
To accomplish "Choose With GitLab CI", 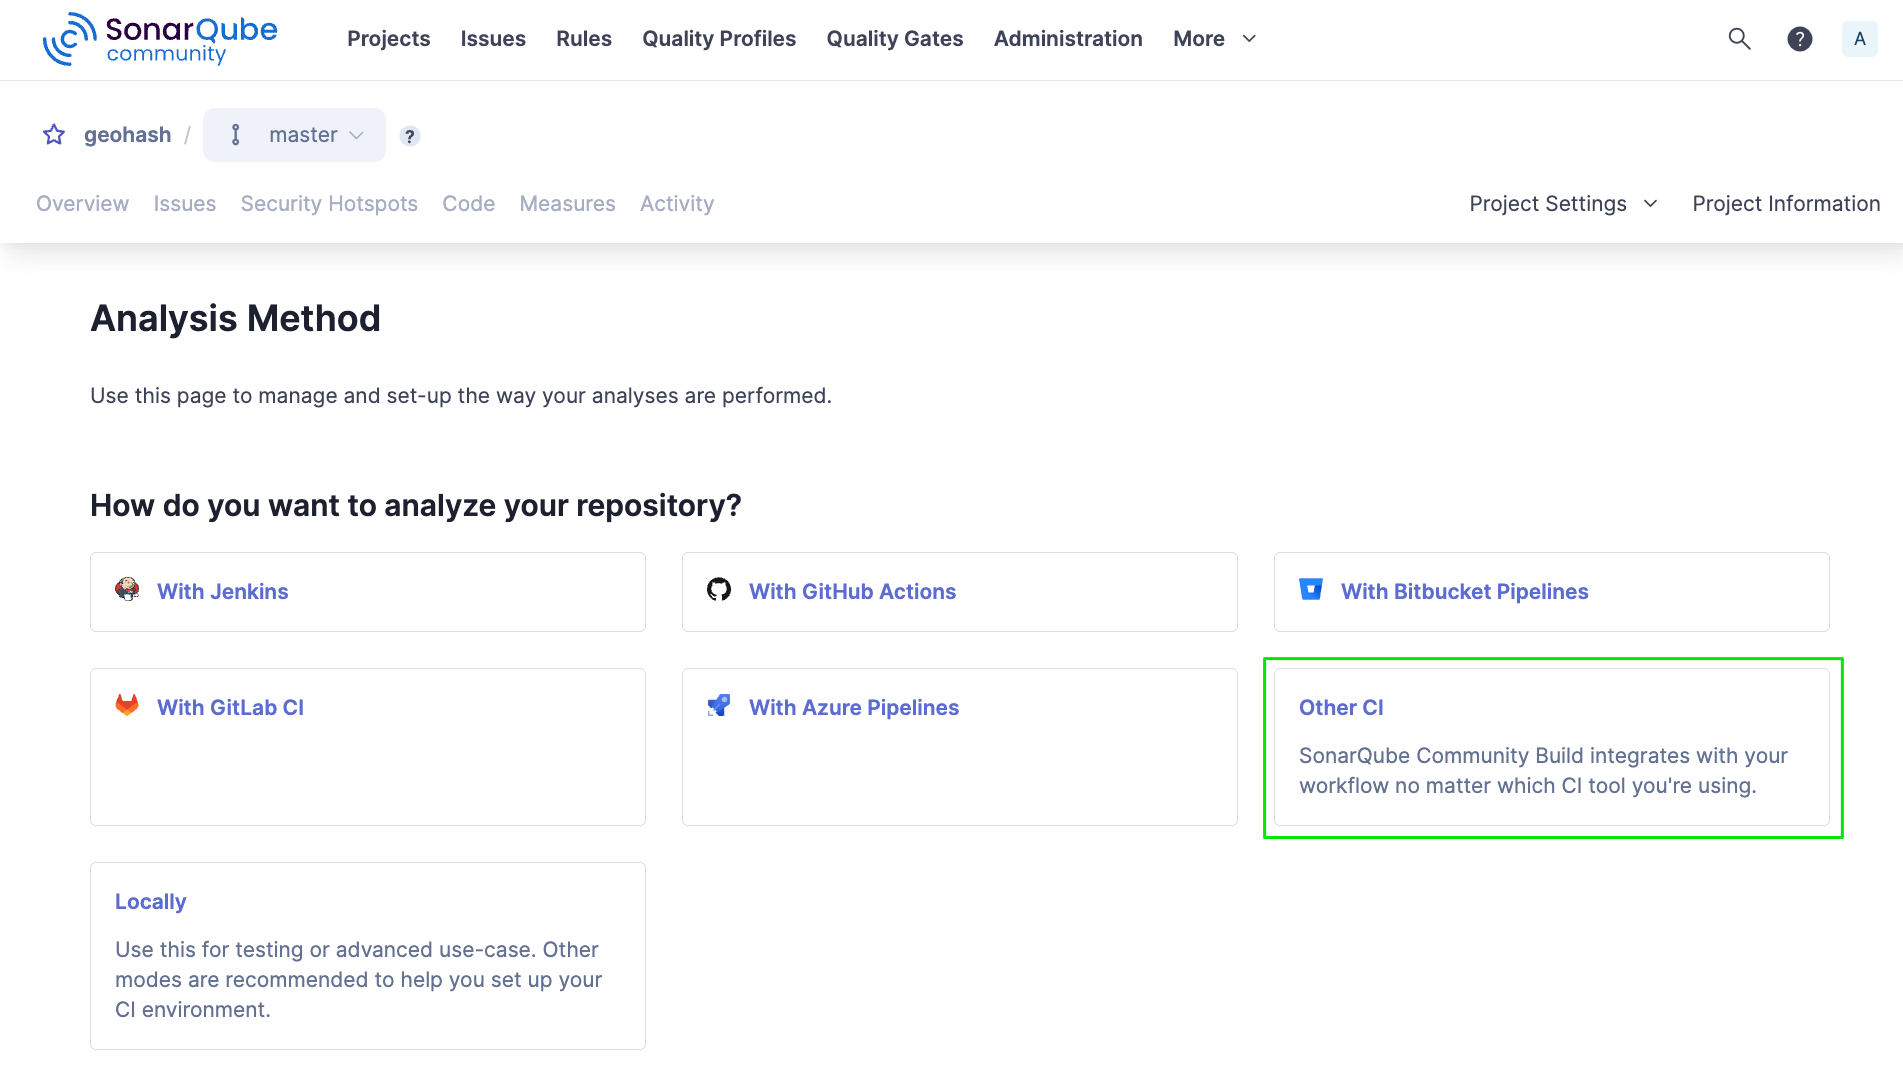I will 368,747.
